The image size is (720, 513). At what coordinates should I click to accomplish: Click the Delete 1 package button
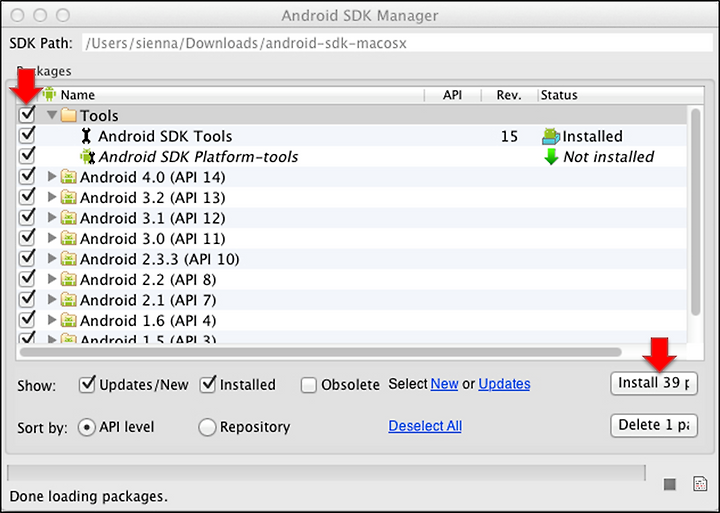654,425
